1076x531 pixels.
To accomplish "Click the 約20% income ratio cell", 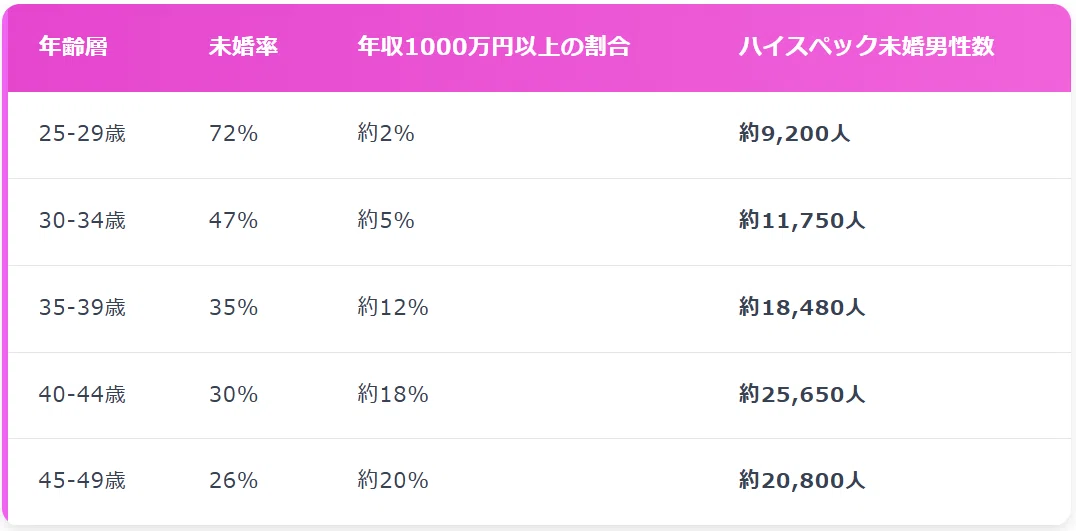I will [393, 481].
